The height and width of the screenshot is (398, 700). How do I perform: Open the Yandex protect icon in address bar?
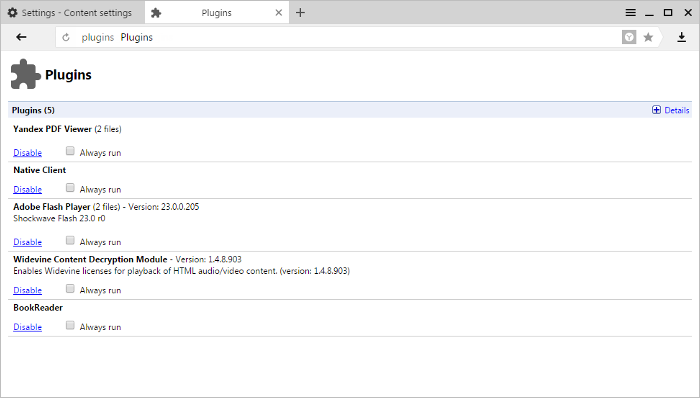pos(629,37)
